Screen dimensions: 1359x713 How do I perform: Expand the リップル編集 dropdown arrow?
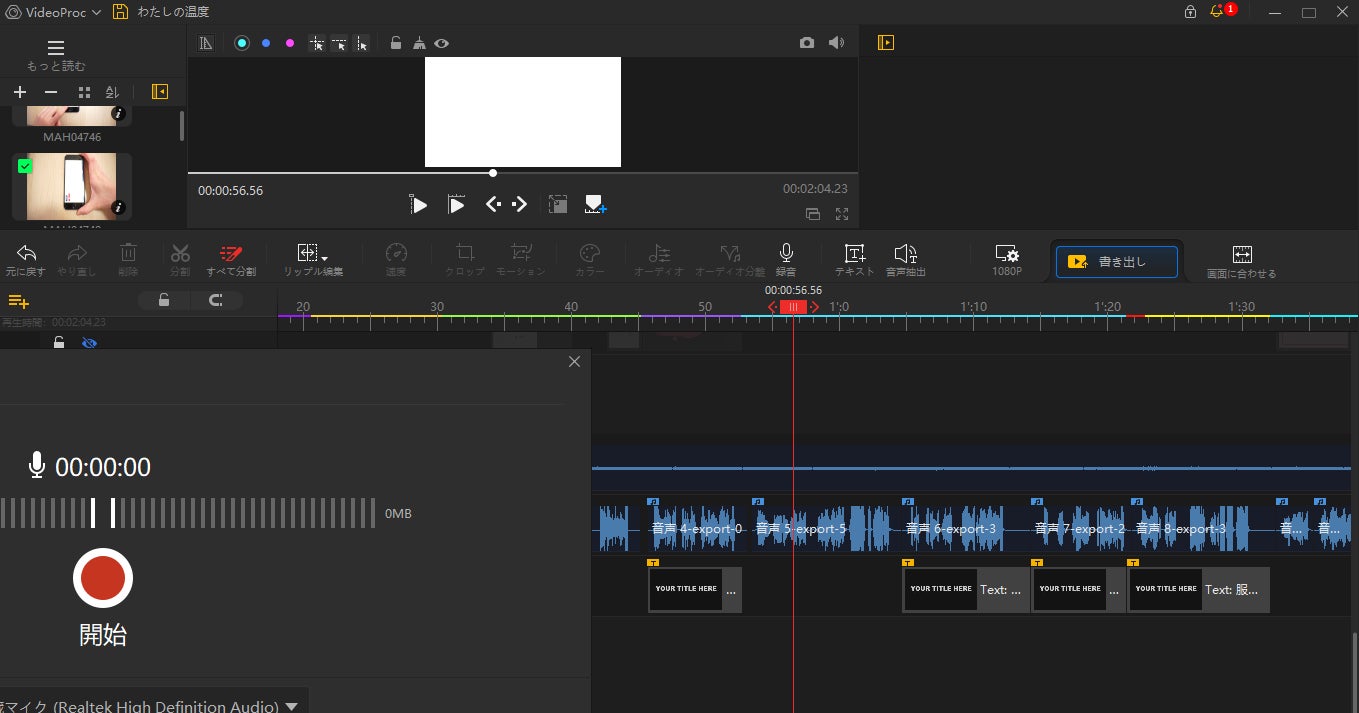pos(325,259)
